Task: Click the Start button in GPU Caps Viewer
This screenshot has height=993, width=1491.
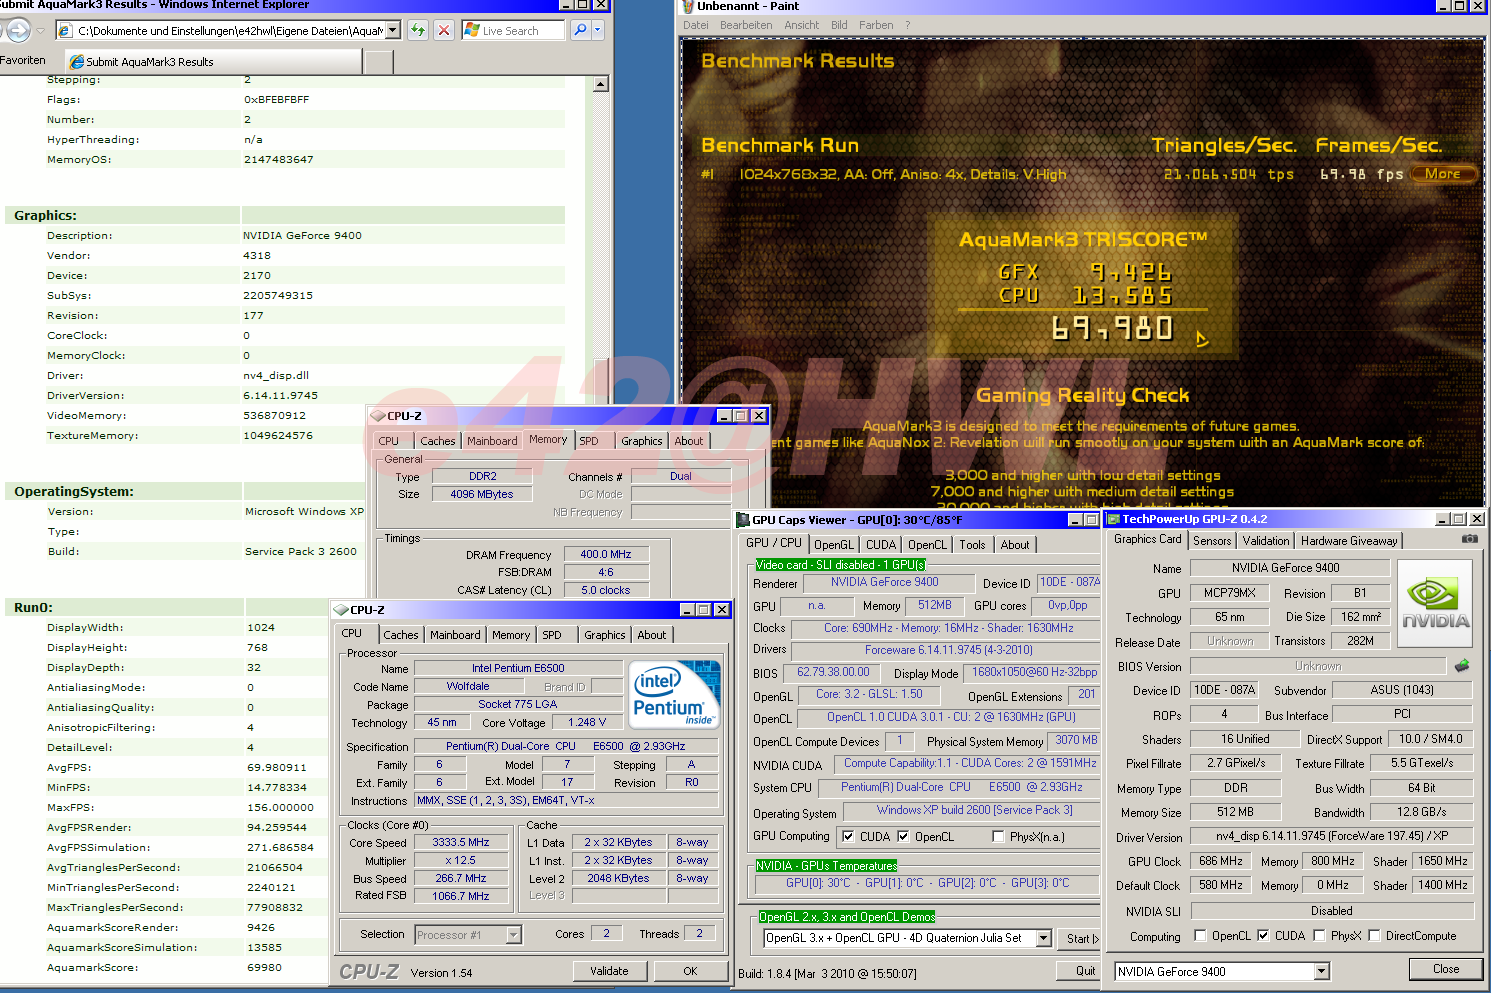Action: coord(1080,939)
